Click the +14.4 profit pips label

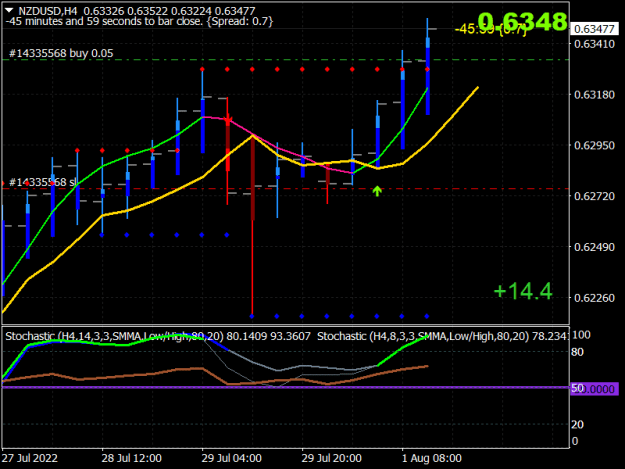pos(523,291)
